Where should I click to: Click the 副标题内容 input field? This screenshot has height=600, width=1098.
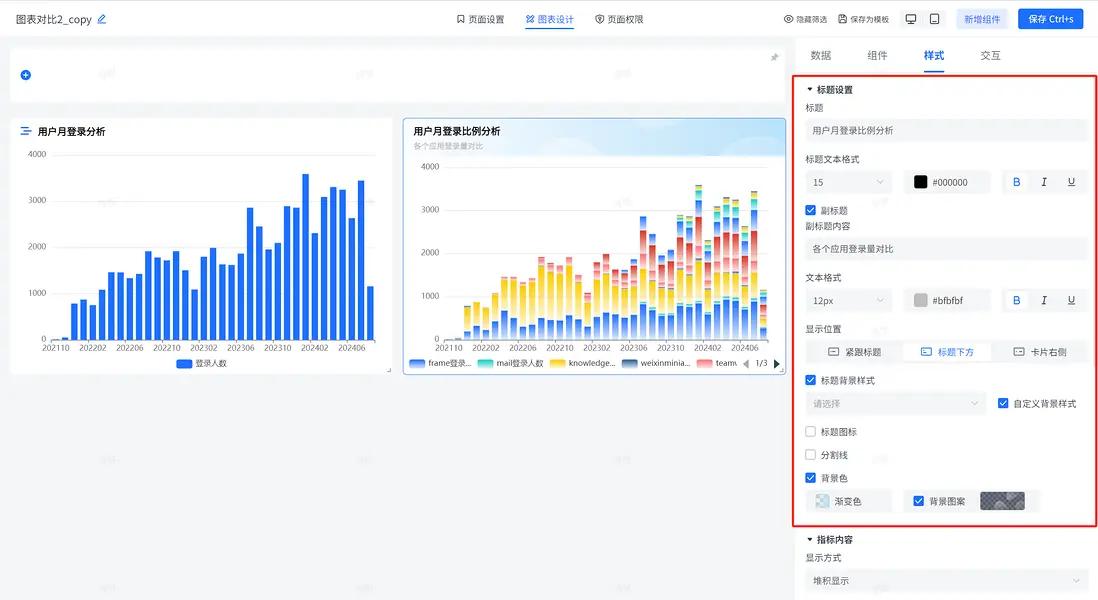click(945, 249)
